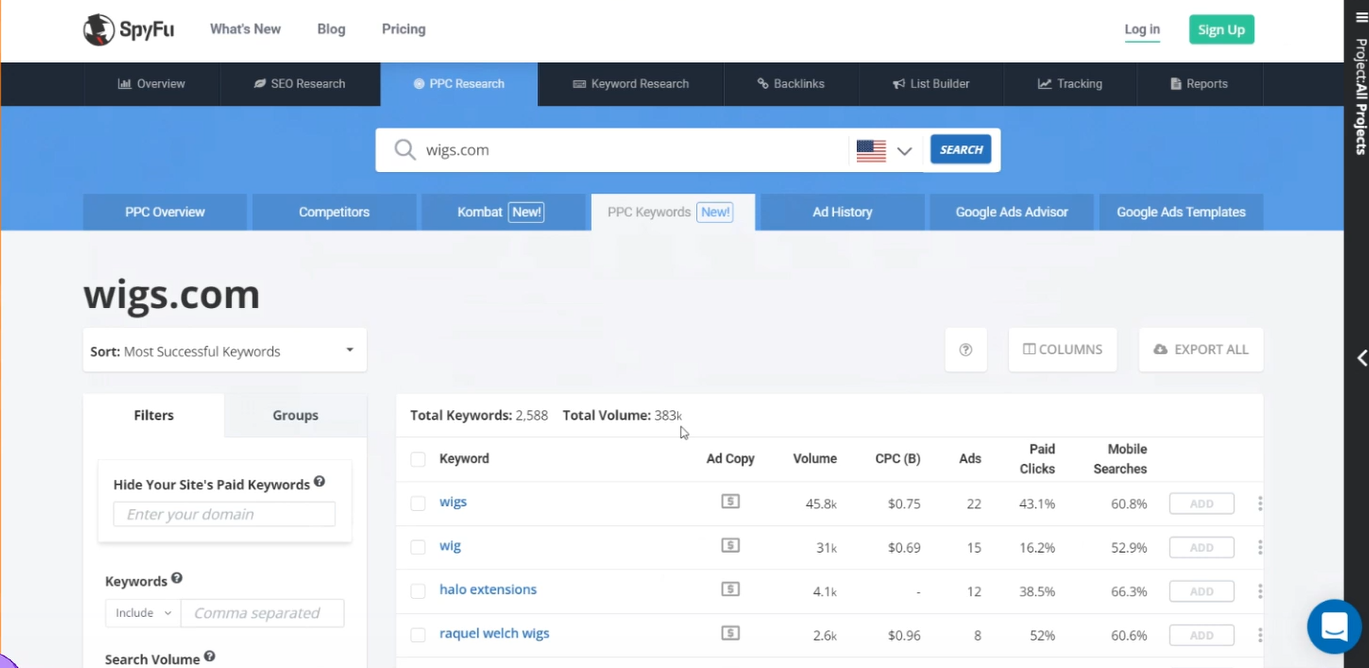The width and height of the screenshot is (1369, 668).
Task: Open the halo extensions keyword link
Action: click(x=488, y=590)
